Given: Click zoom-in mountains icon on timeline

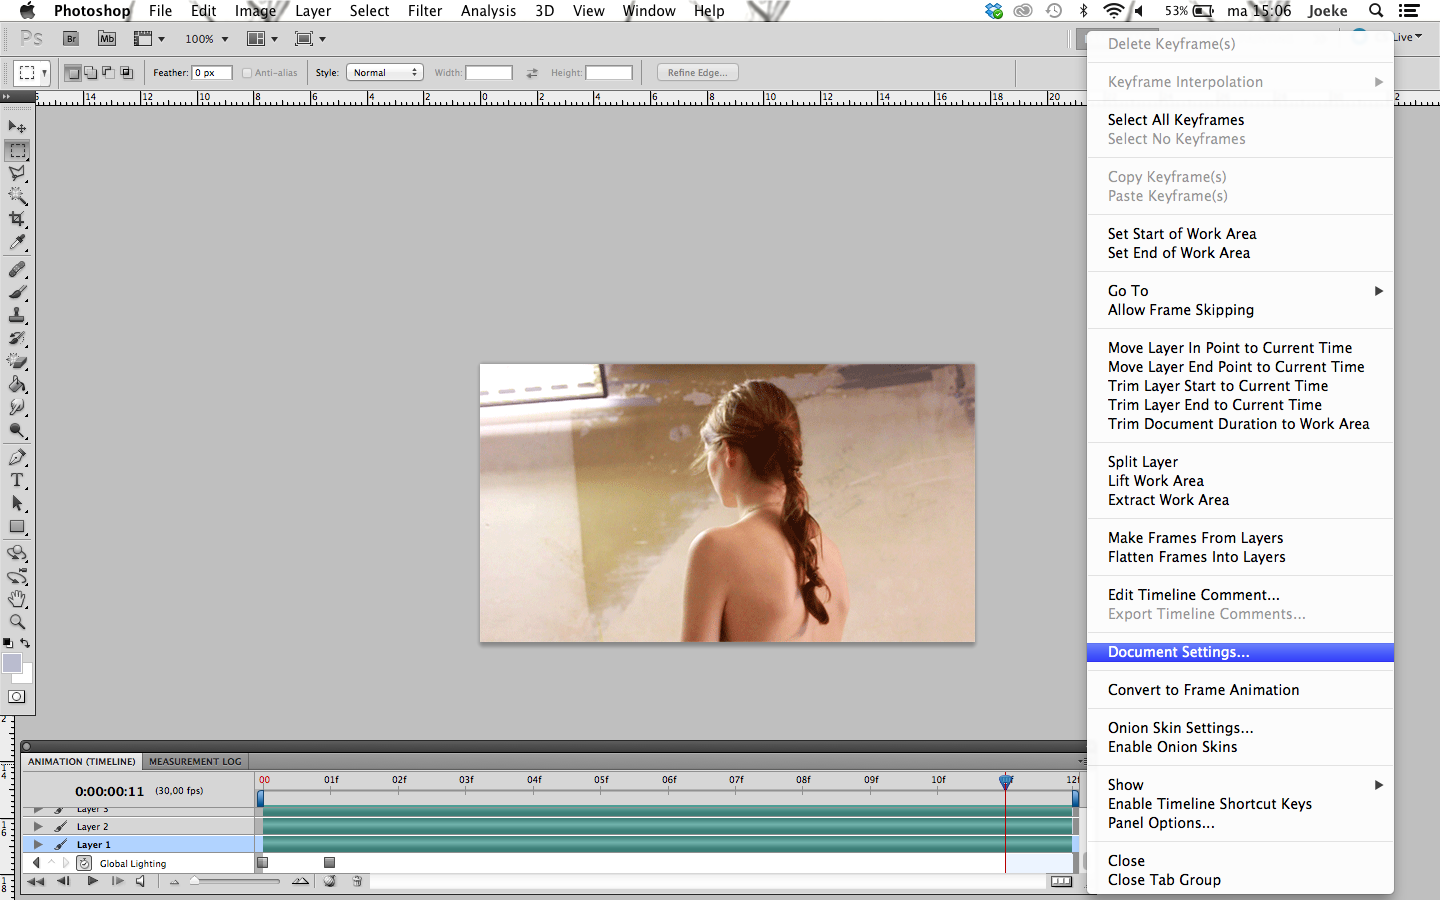Looking at the screenshot, I should 300,881.
